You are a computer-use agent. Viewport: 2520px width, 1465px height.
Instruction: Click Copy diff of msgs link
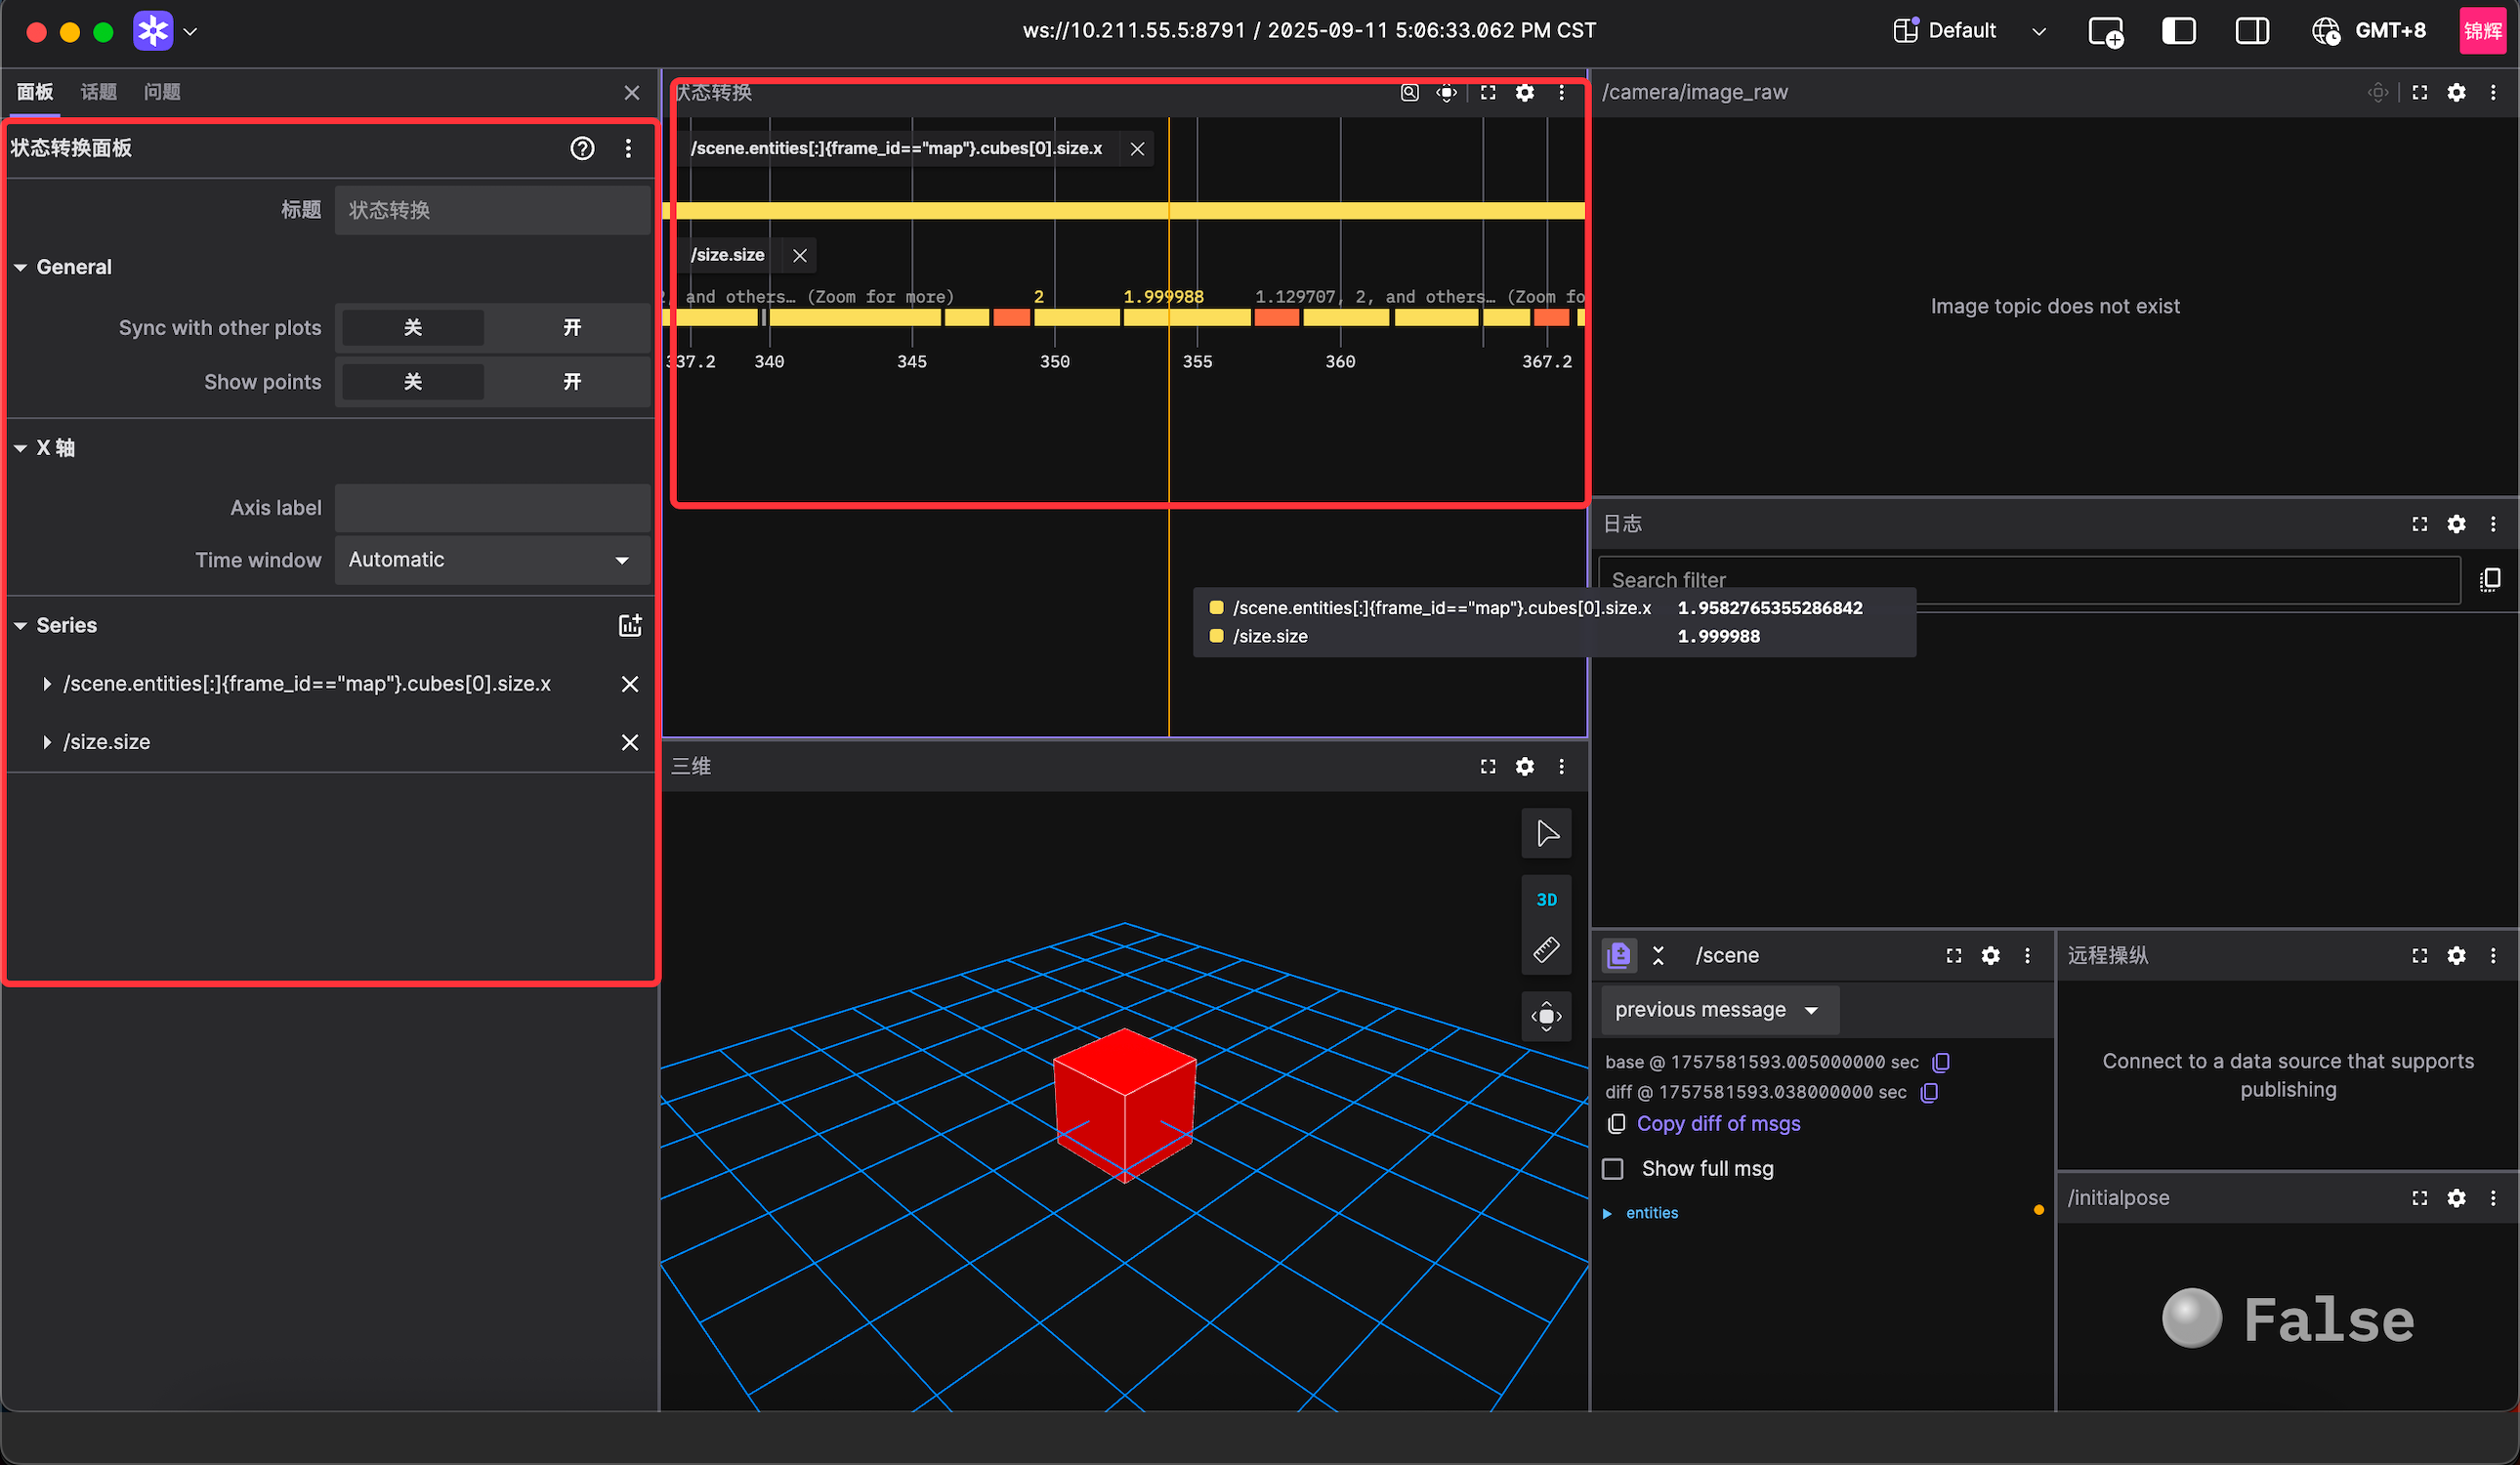[x=1717, y=1124]
